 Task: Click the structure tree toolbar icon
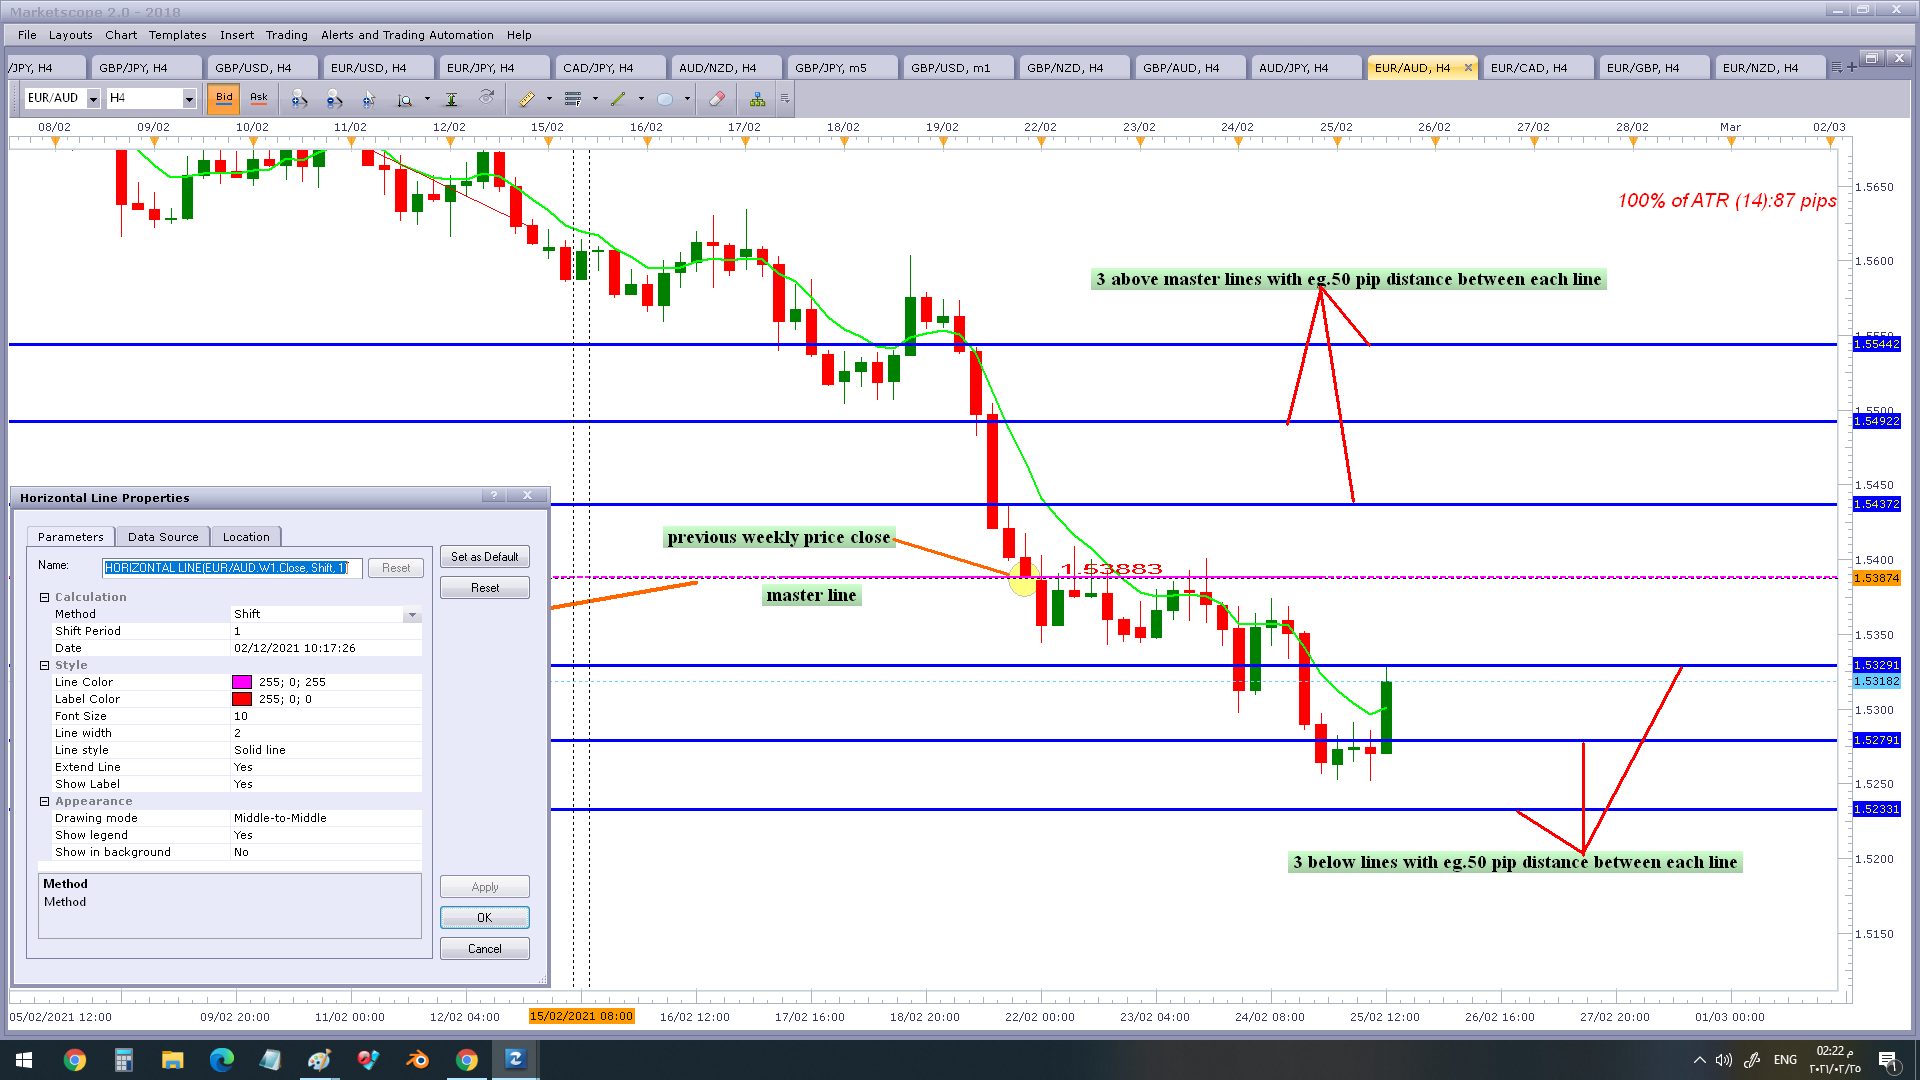click(757, 99)
